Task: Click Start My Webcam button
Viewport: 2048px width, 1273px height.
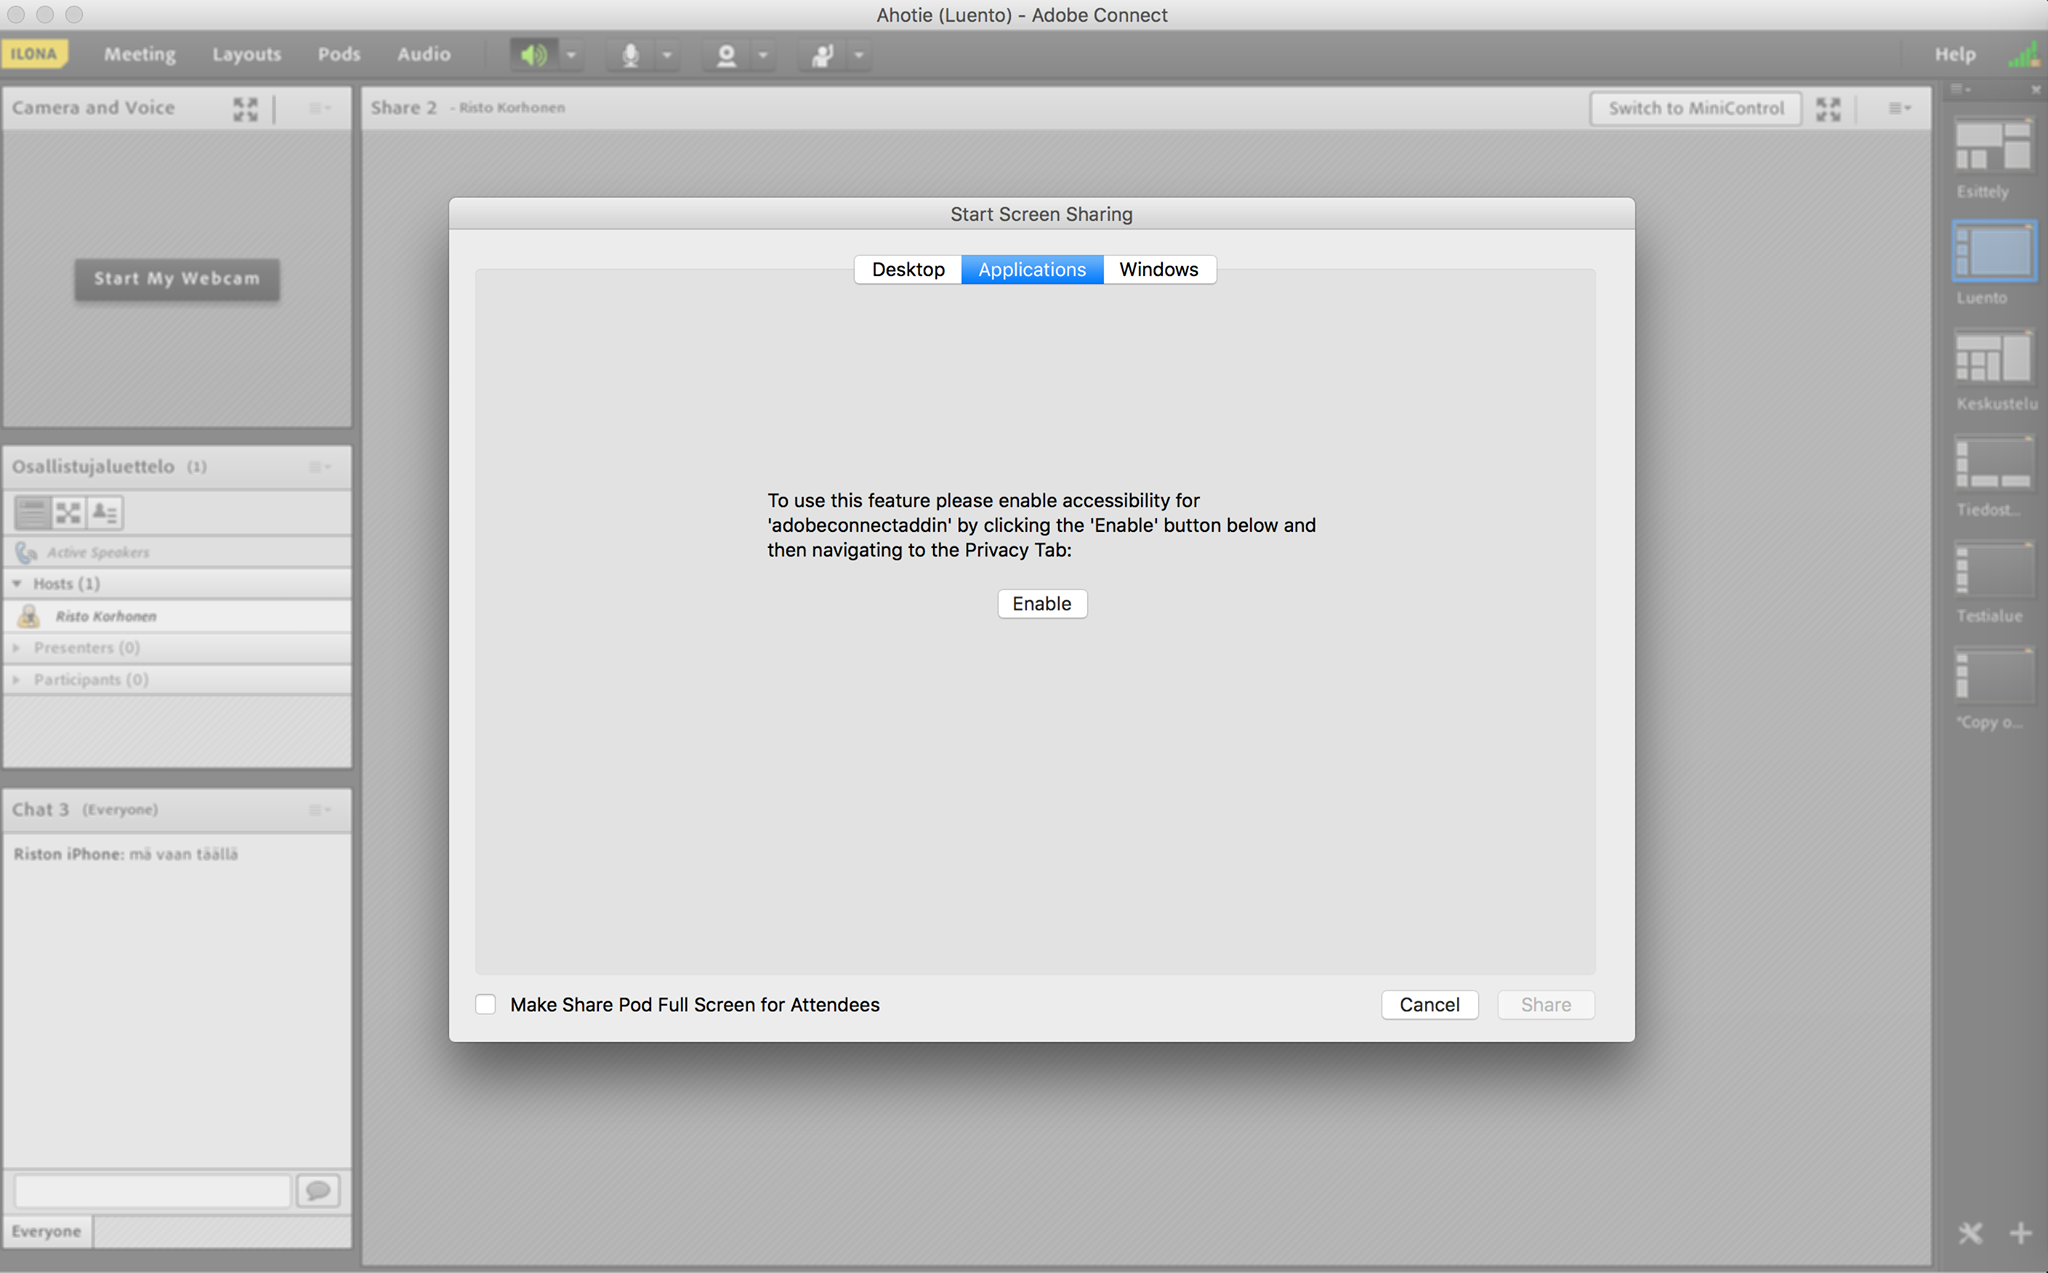Action: coord(177,279)
